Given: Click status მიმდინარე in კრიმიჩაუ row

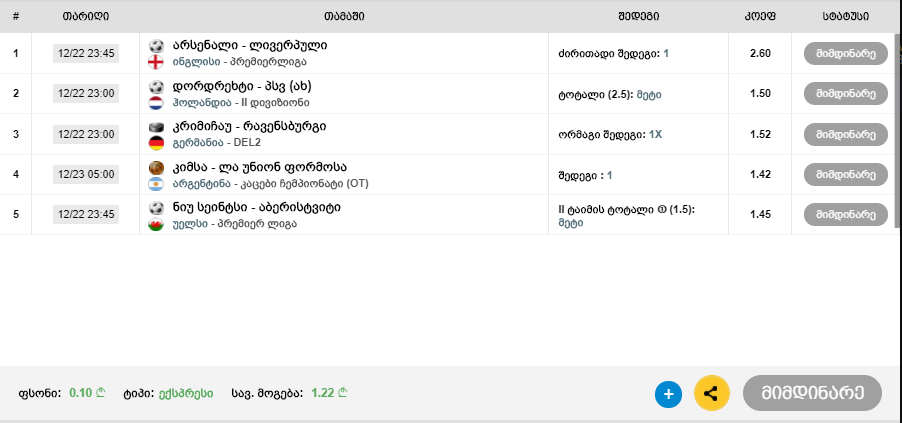Looking at the screenshot, I should tap(846, 134).
